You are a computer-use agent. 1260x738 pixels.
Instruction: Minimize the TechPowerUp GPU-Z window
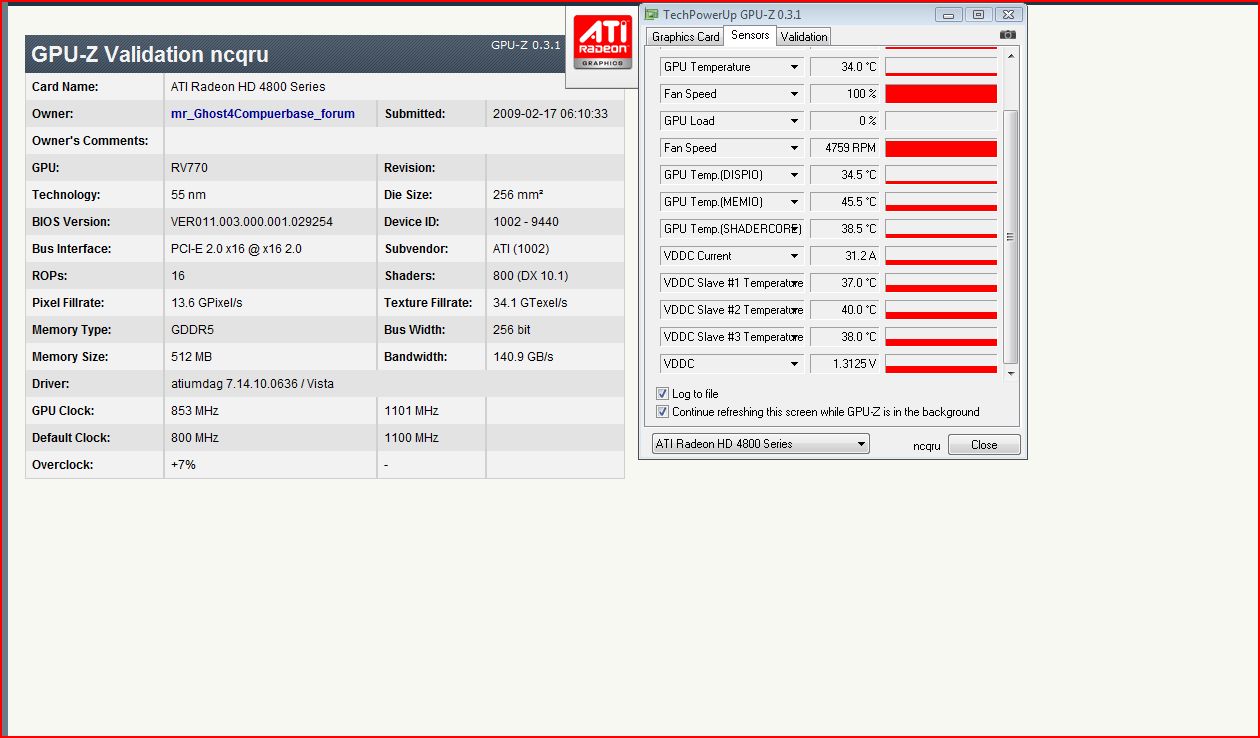pos(950,14)
